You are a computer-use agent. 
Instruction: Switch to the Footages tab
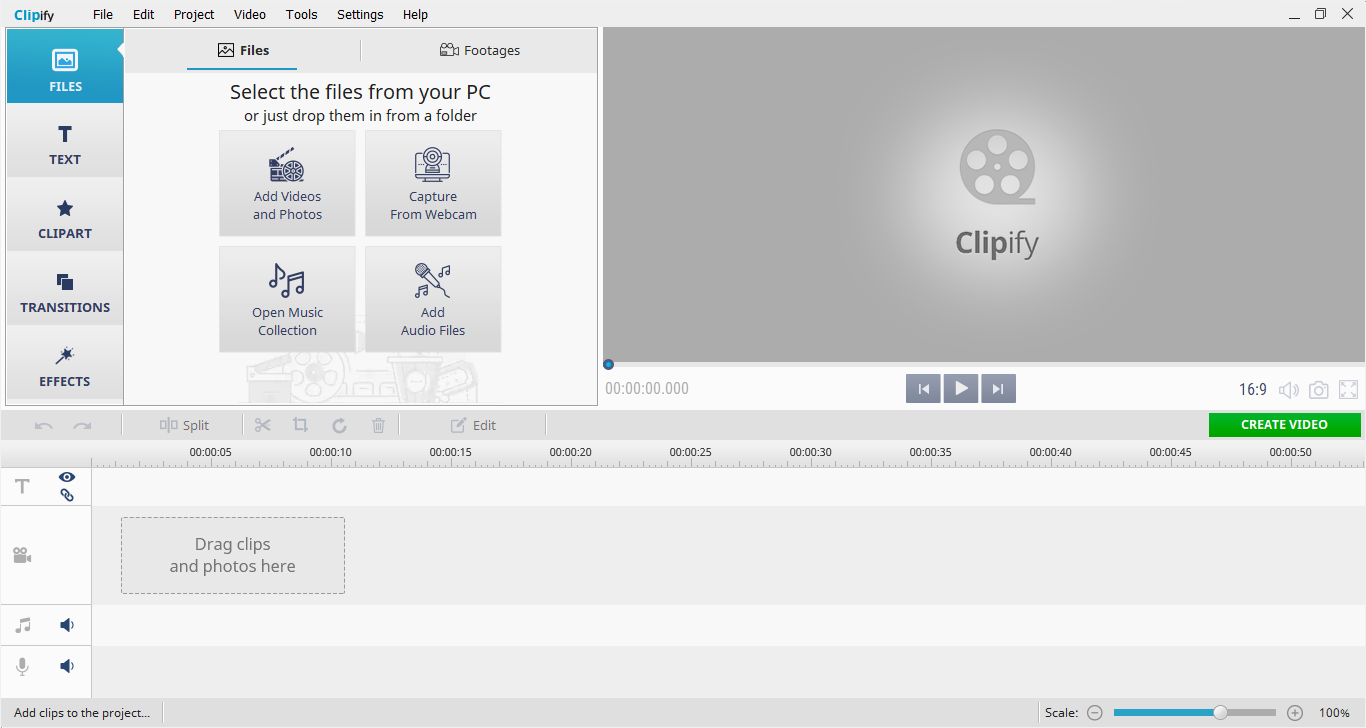pos(479,50)
